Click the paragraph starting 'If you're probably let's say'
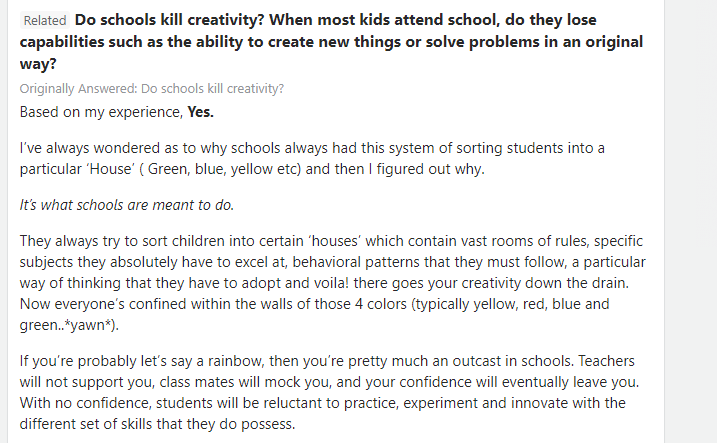Viewport: 717px width, 443px height. (329, 392)
